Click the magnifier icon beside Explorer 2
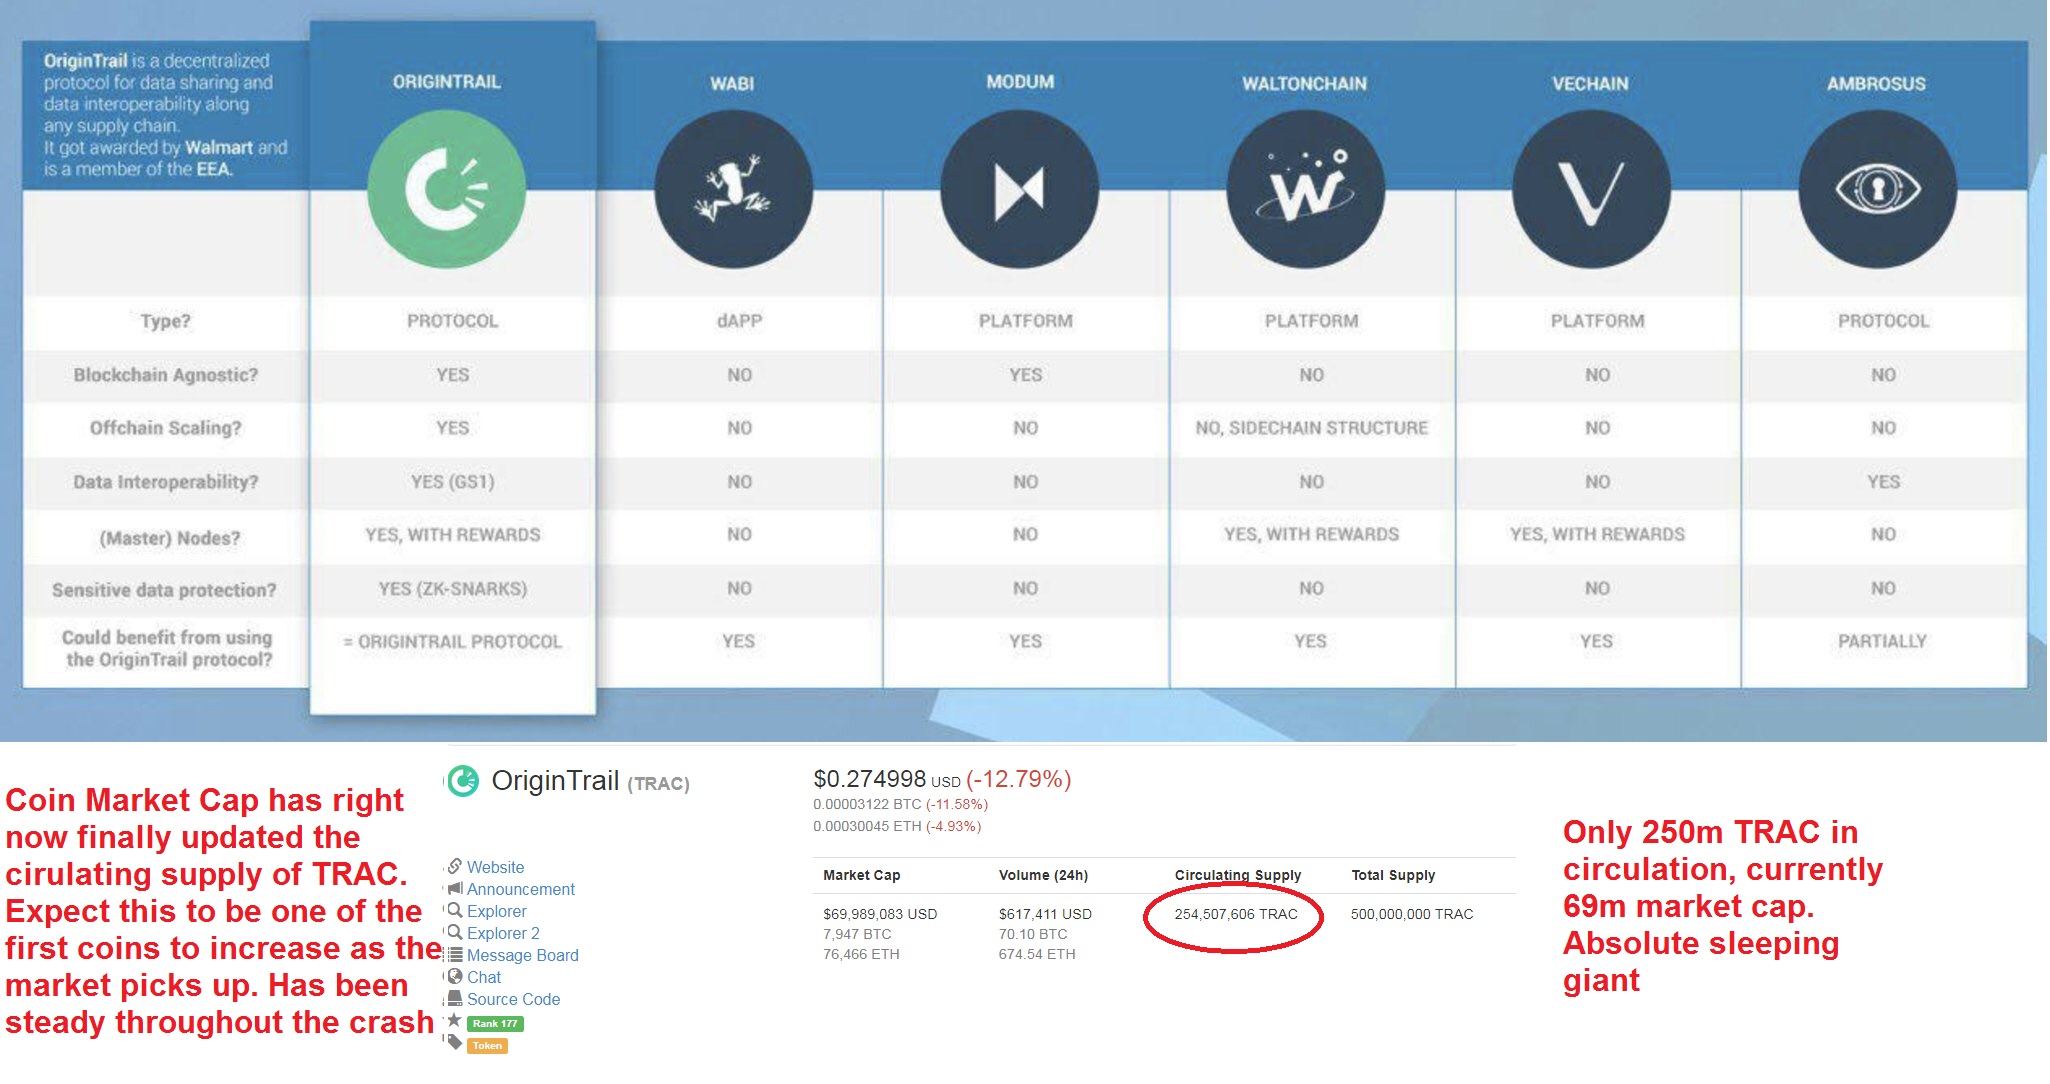The width and height of the screenshot is (2050, 1084). coord(455,932)
